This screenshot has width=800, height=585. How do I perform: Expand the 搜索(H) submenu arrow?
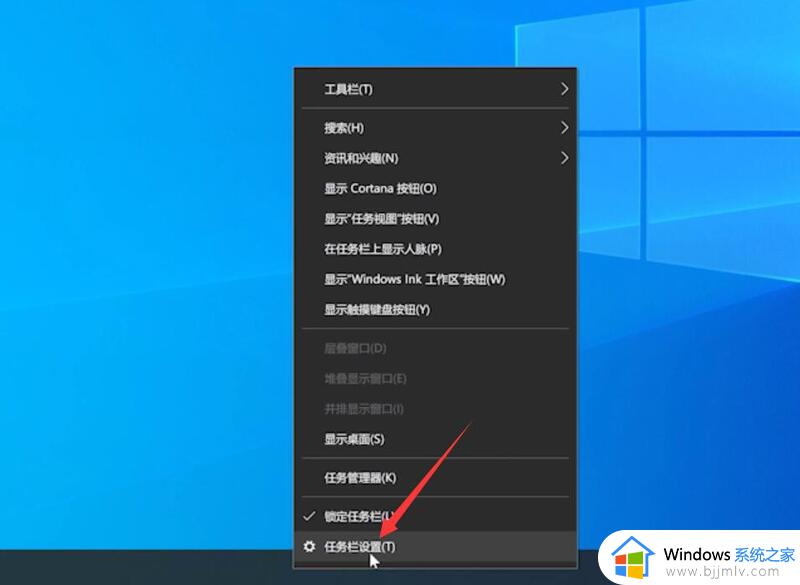coord(564,128)
